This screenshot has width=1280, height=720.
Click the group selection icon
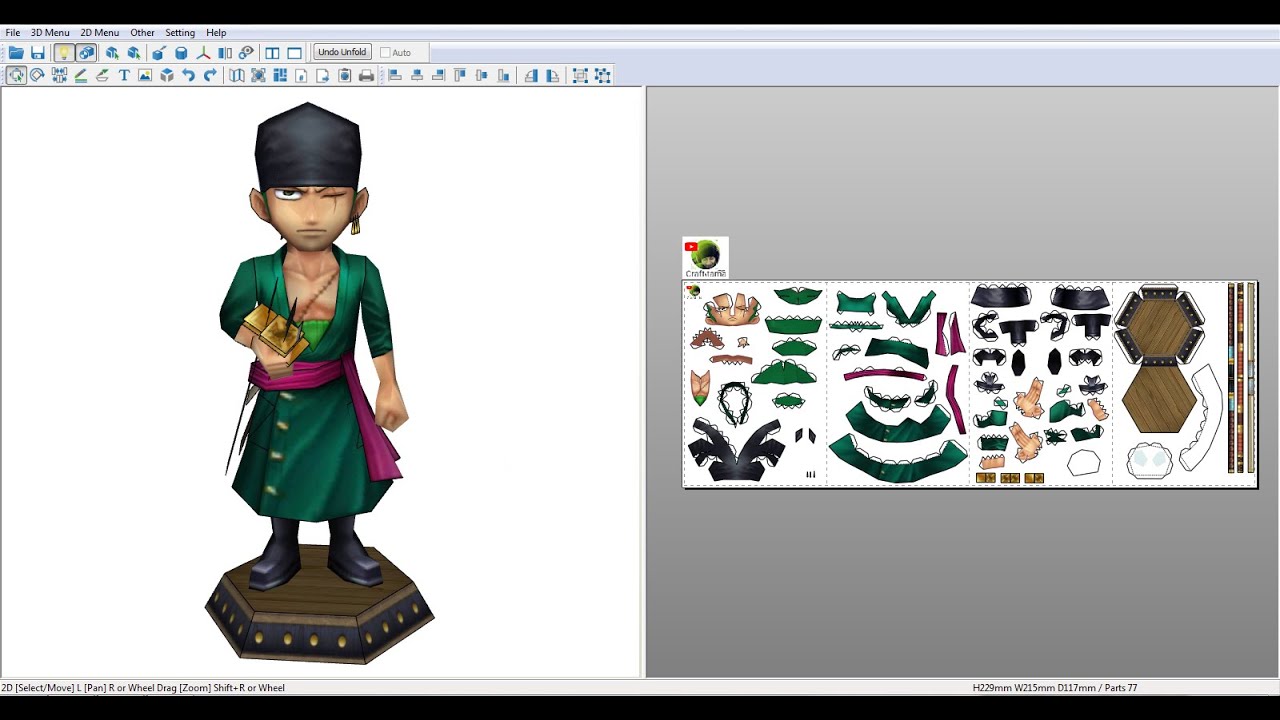(580, 76)
